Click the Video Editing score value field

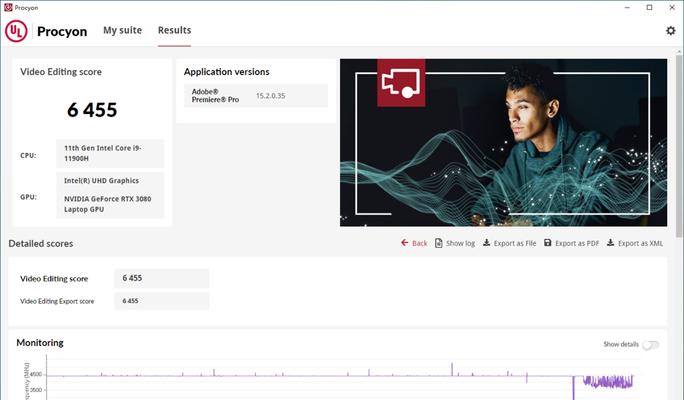click(x=162, y=278)
